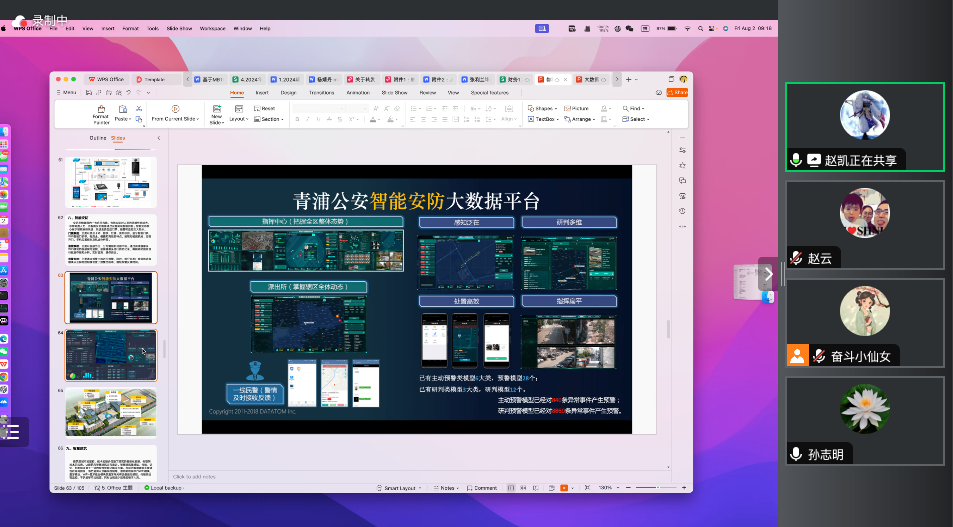
Task: Open the Find tool
Action: point(634,108)
